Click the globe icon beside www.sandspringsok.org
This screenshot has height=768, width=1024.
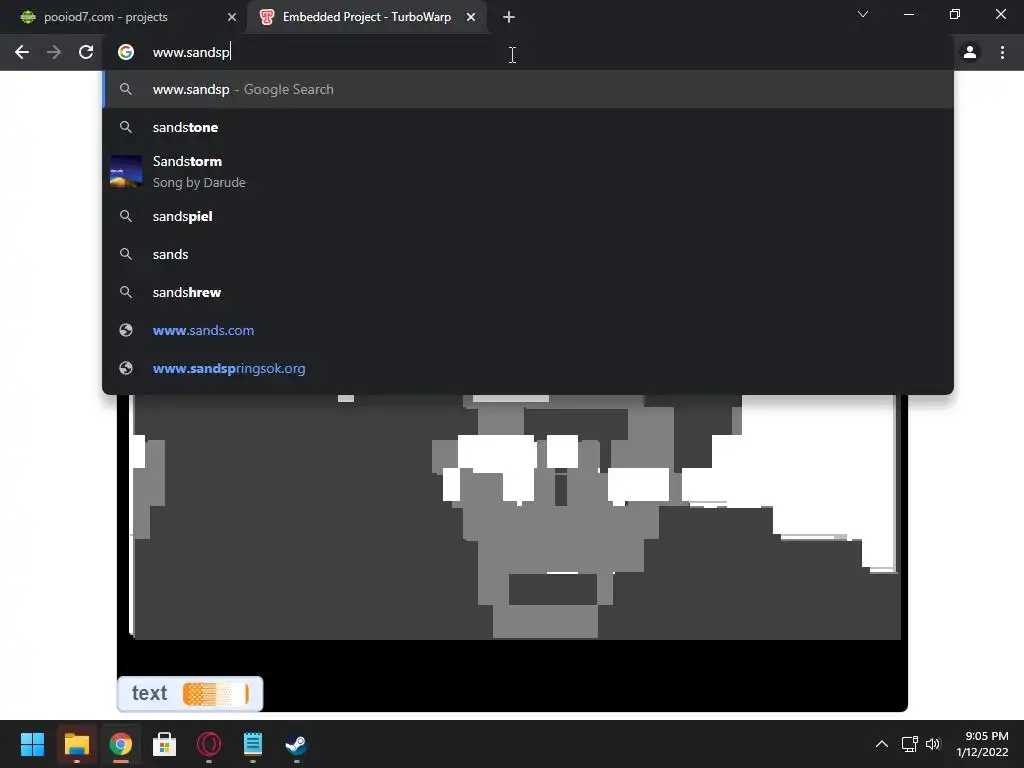point(126,368)
